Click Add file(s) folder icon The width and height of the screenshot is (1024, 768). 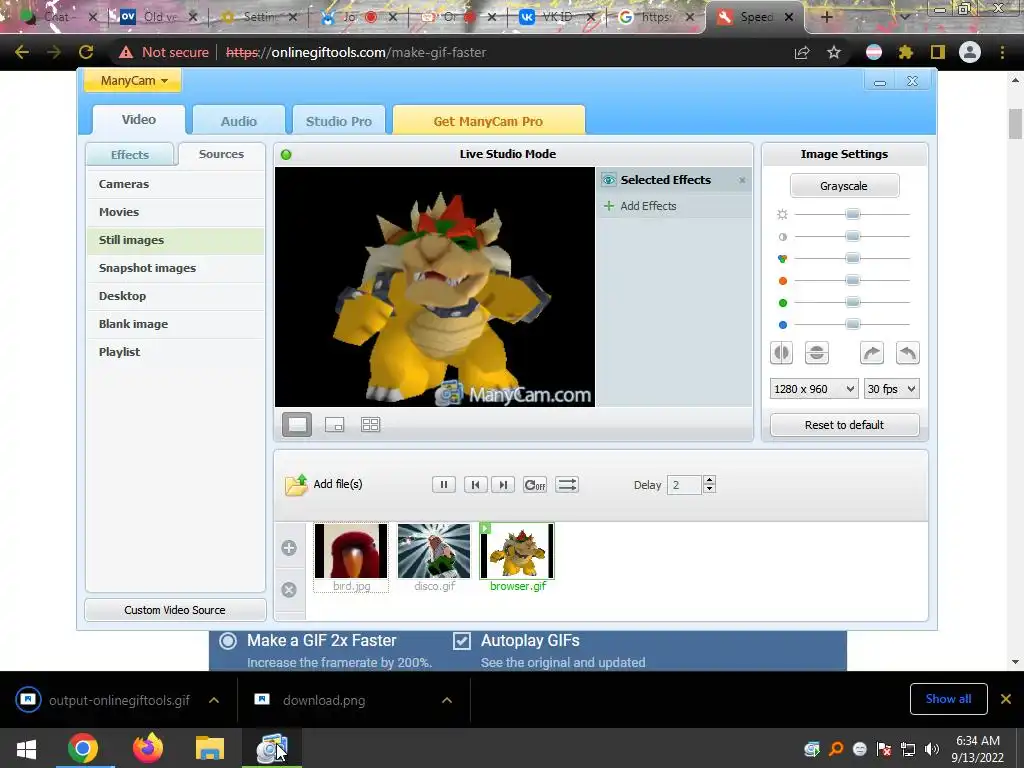tap(296, 485)
